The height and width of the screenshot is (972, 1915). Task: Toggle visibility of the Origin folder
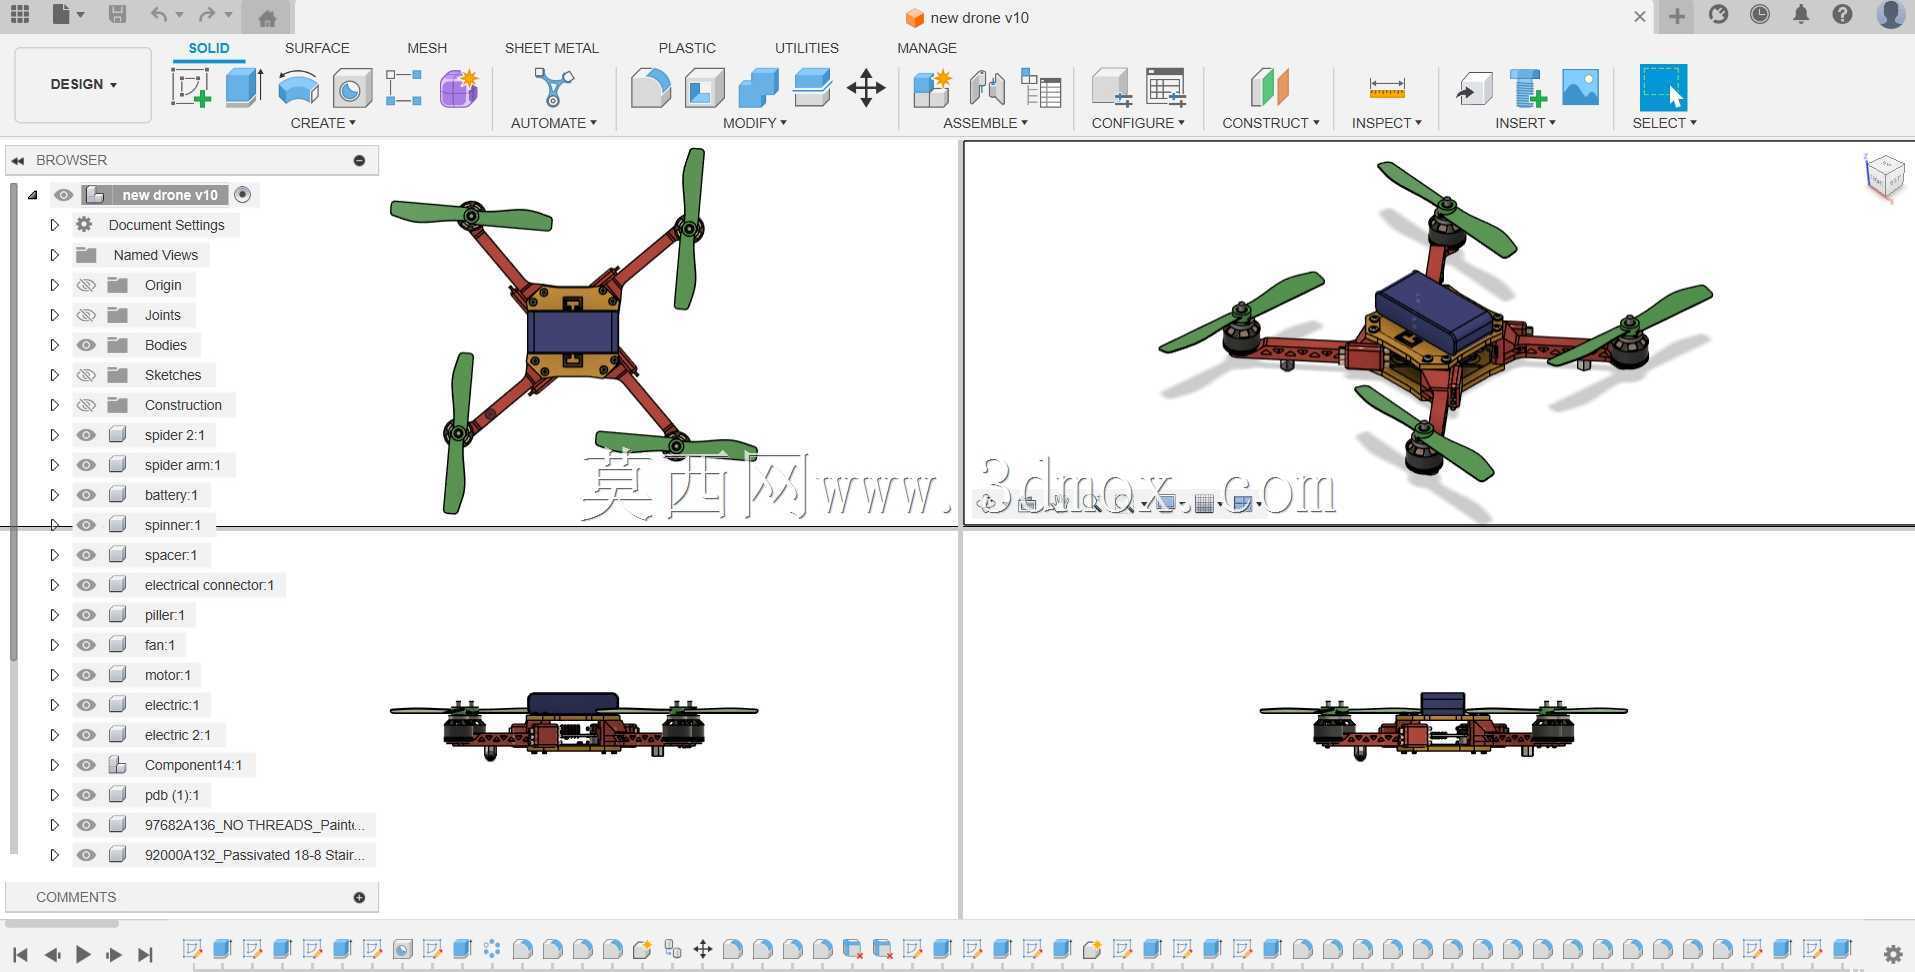[x=86, y=285]
